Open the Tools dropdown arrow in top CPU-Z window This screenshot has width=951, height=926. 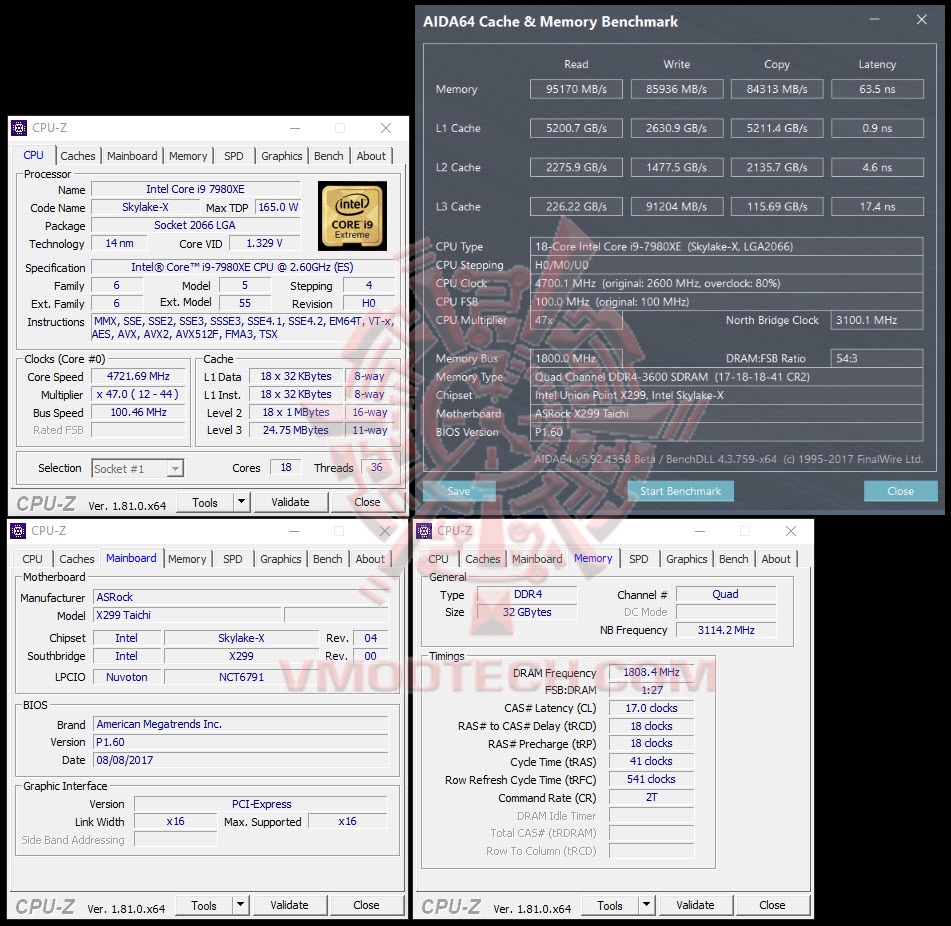click(242, 502)
